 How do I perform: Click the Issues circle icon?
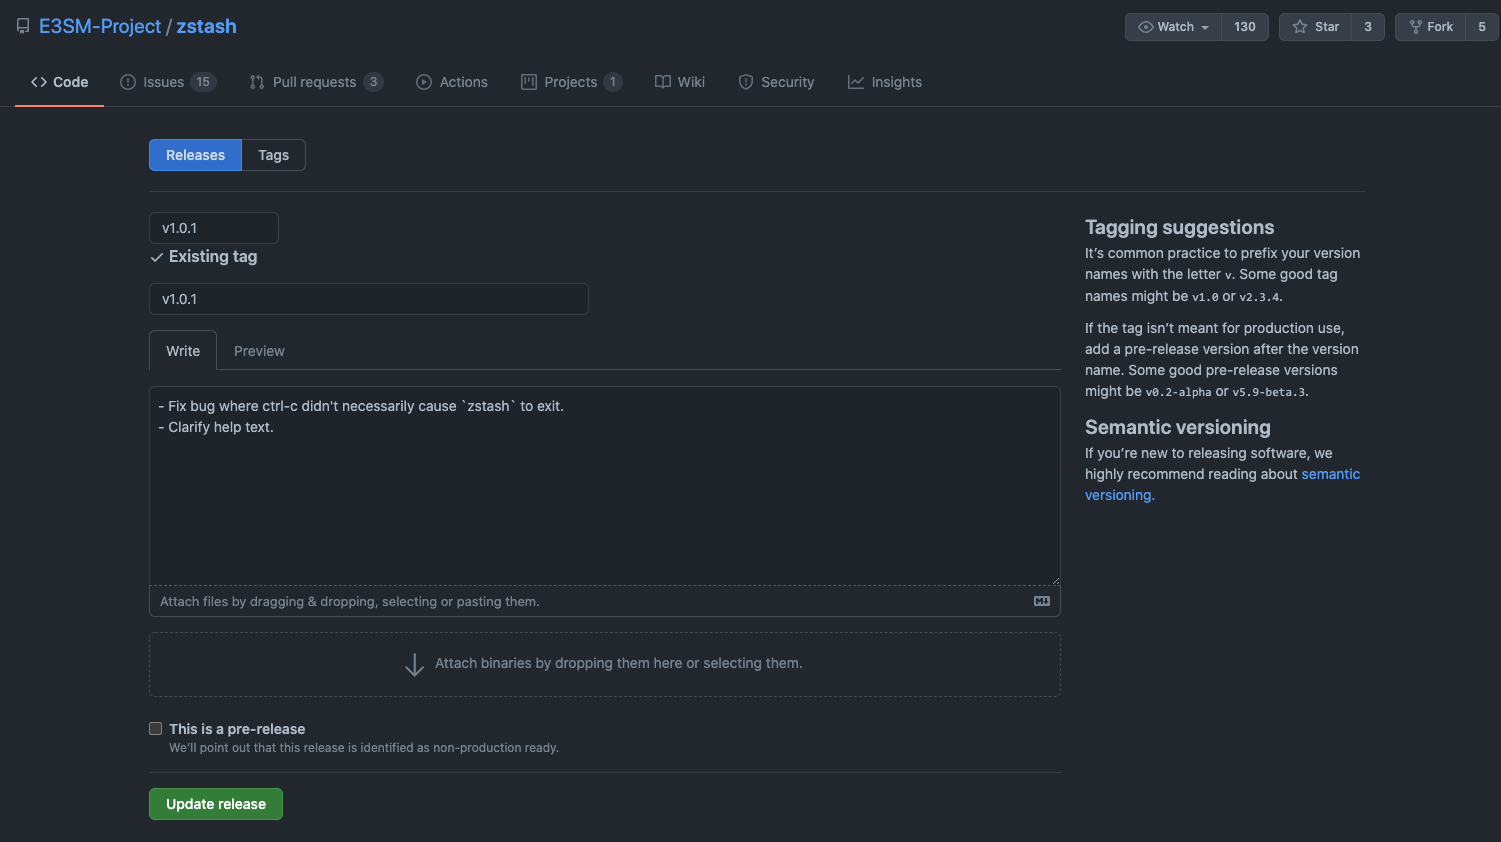click(128, 82)
